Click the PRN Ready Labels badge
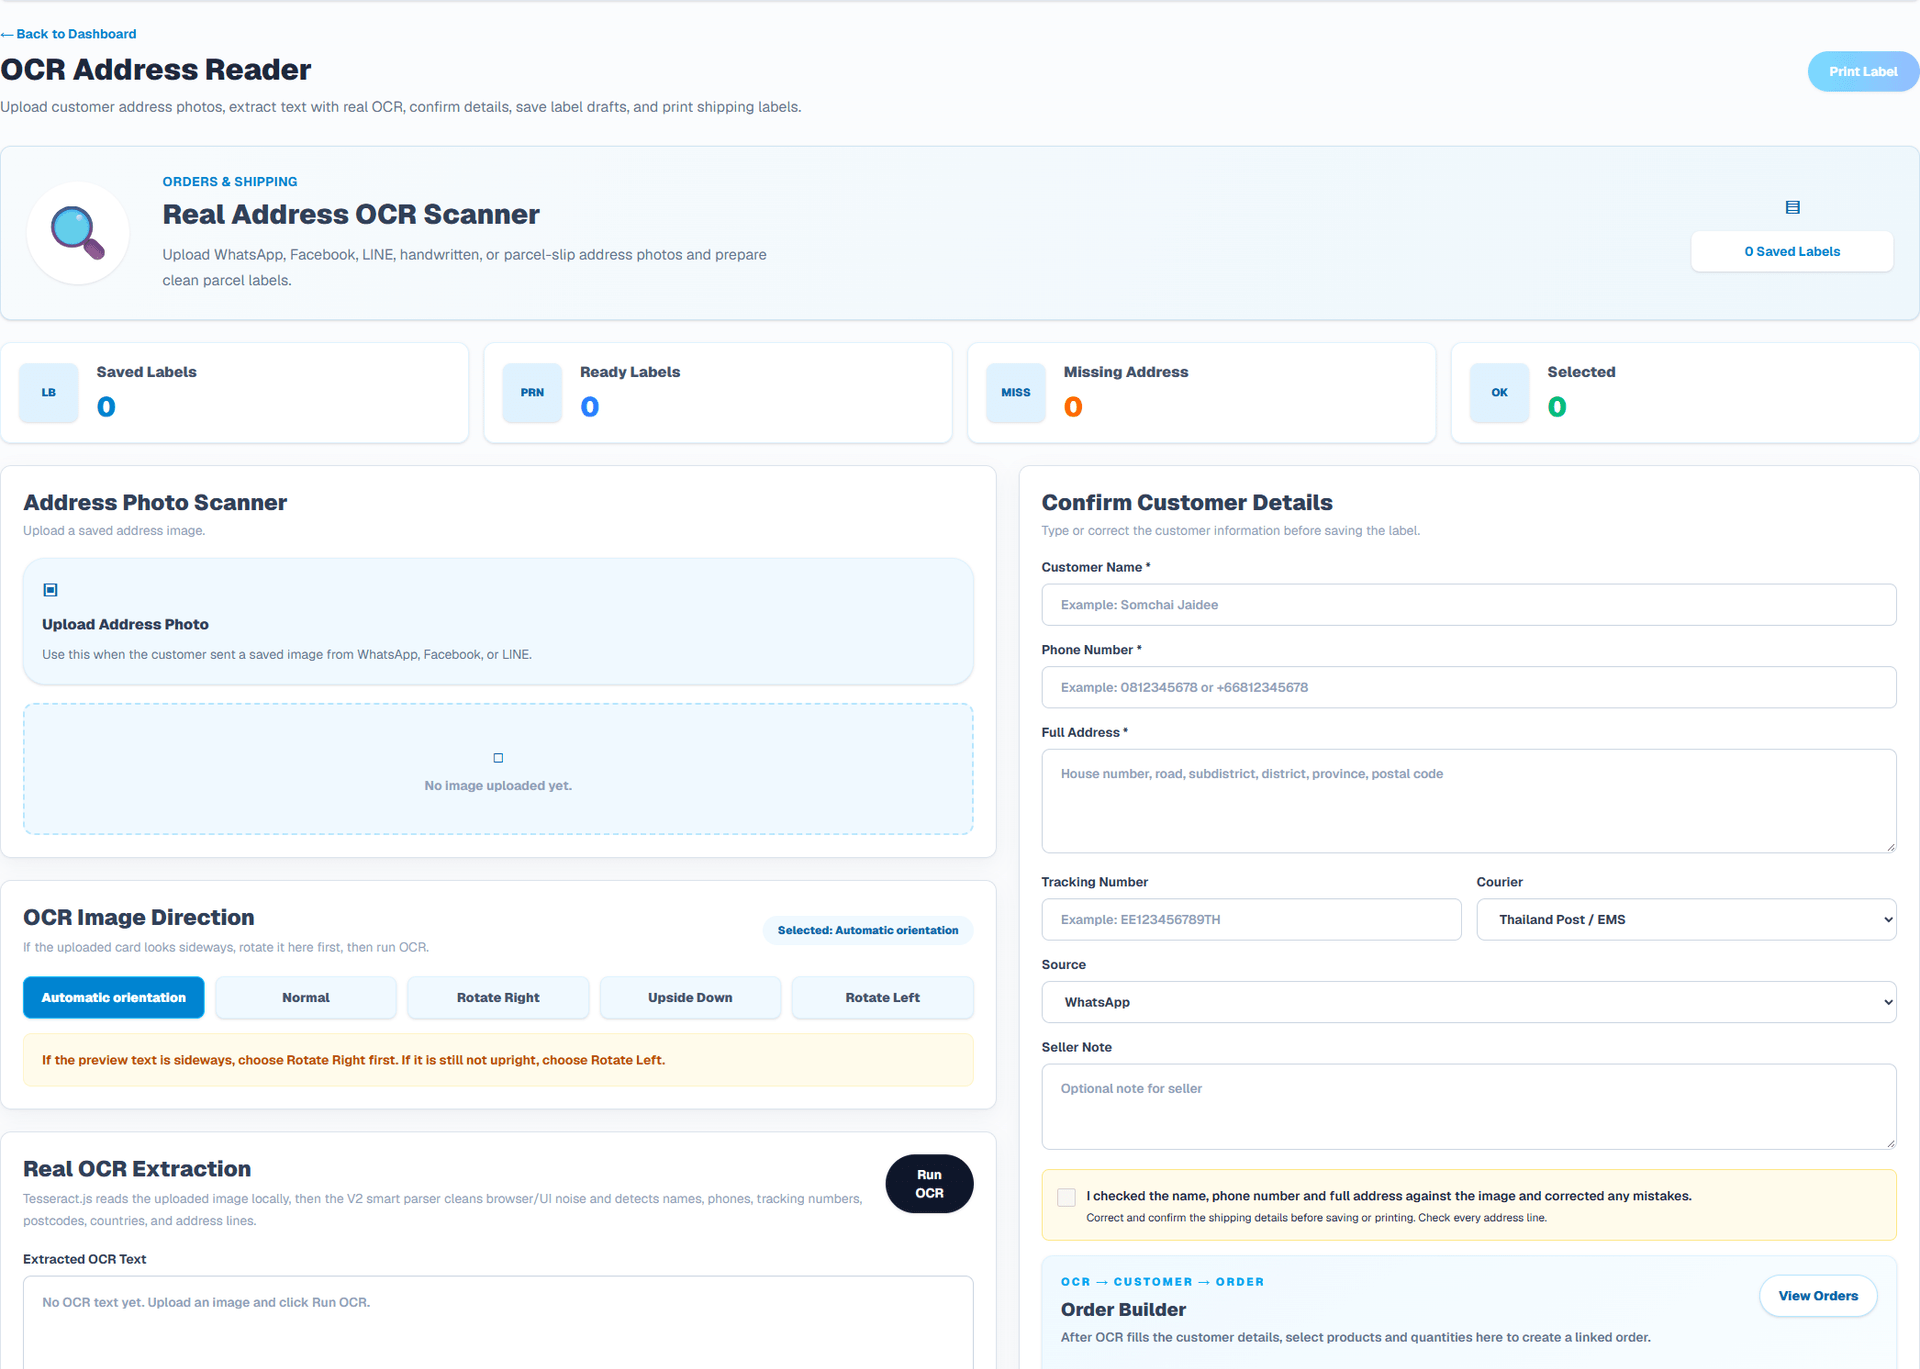The height and width of the screenshot is (1369, 1920). (x=532, y=392)
